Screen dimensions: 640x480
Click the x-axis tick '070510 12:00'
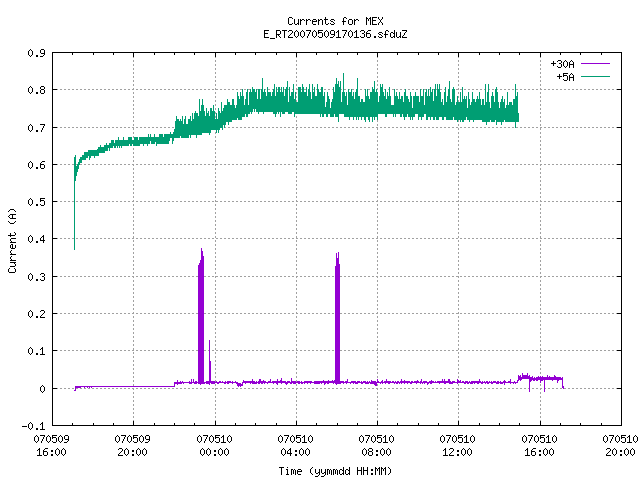pos(457,445)
